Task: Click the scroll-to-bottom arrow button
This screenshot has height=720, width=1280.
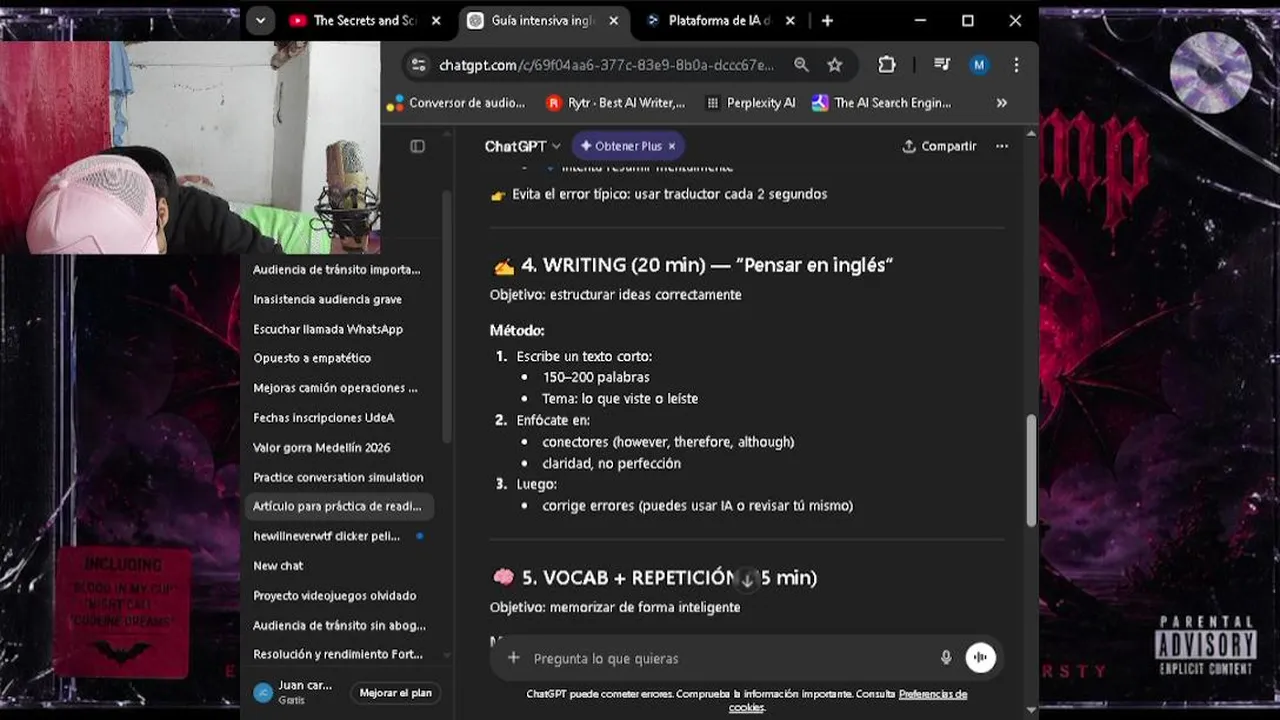Action: click(x=747, y=579)
